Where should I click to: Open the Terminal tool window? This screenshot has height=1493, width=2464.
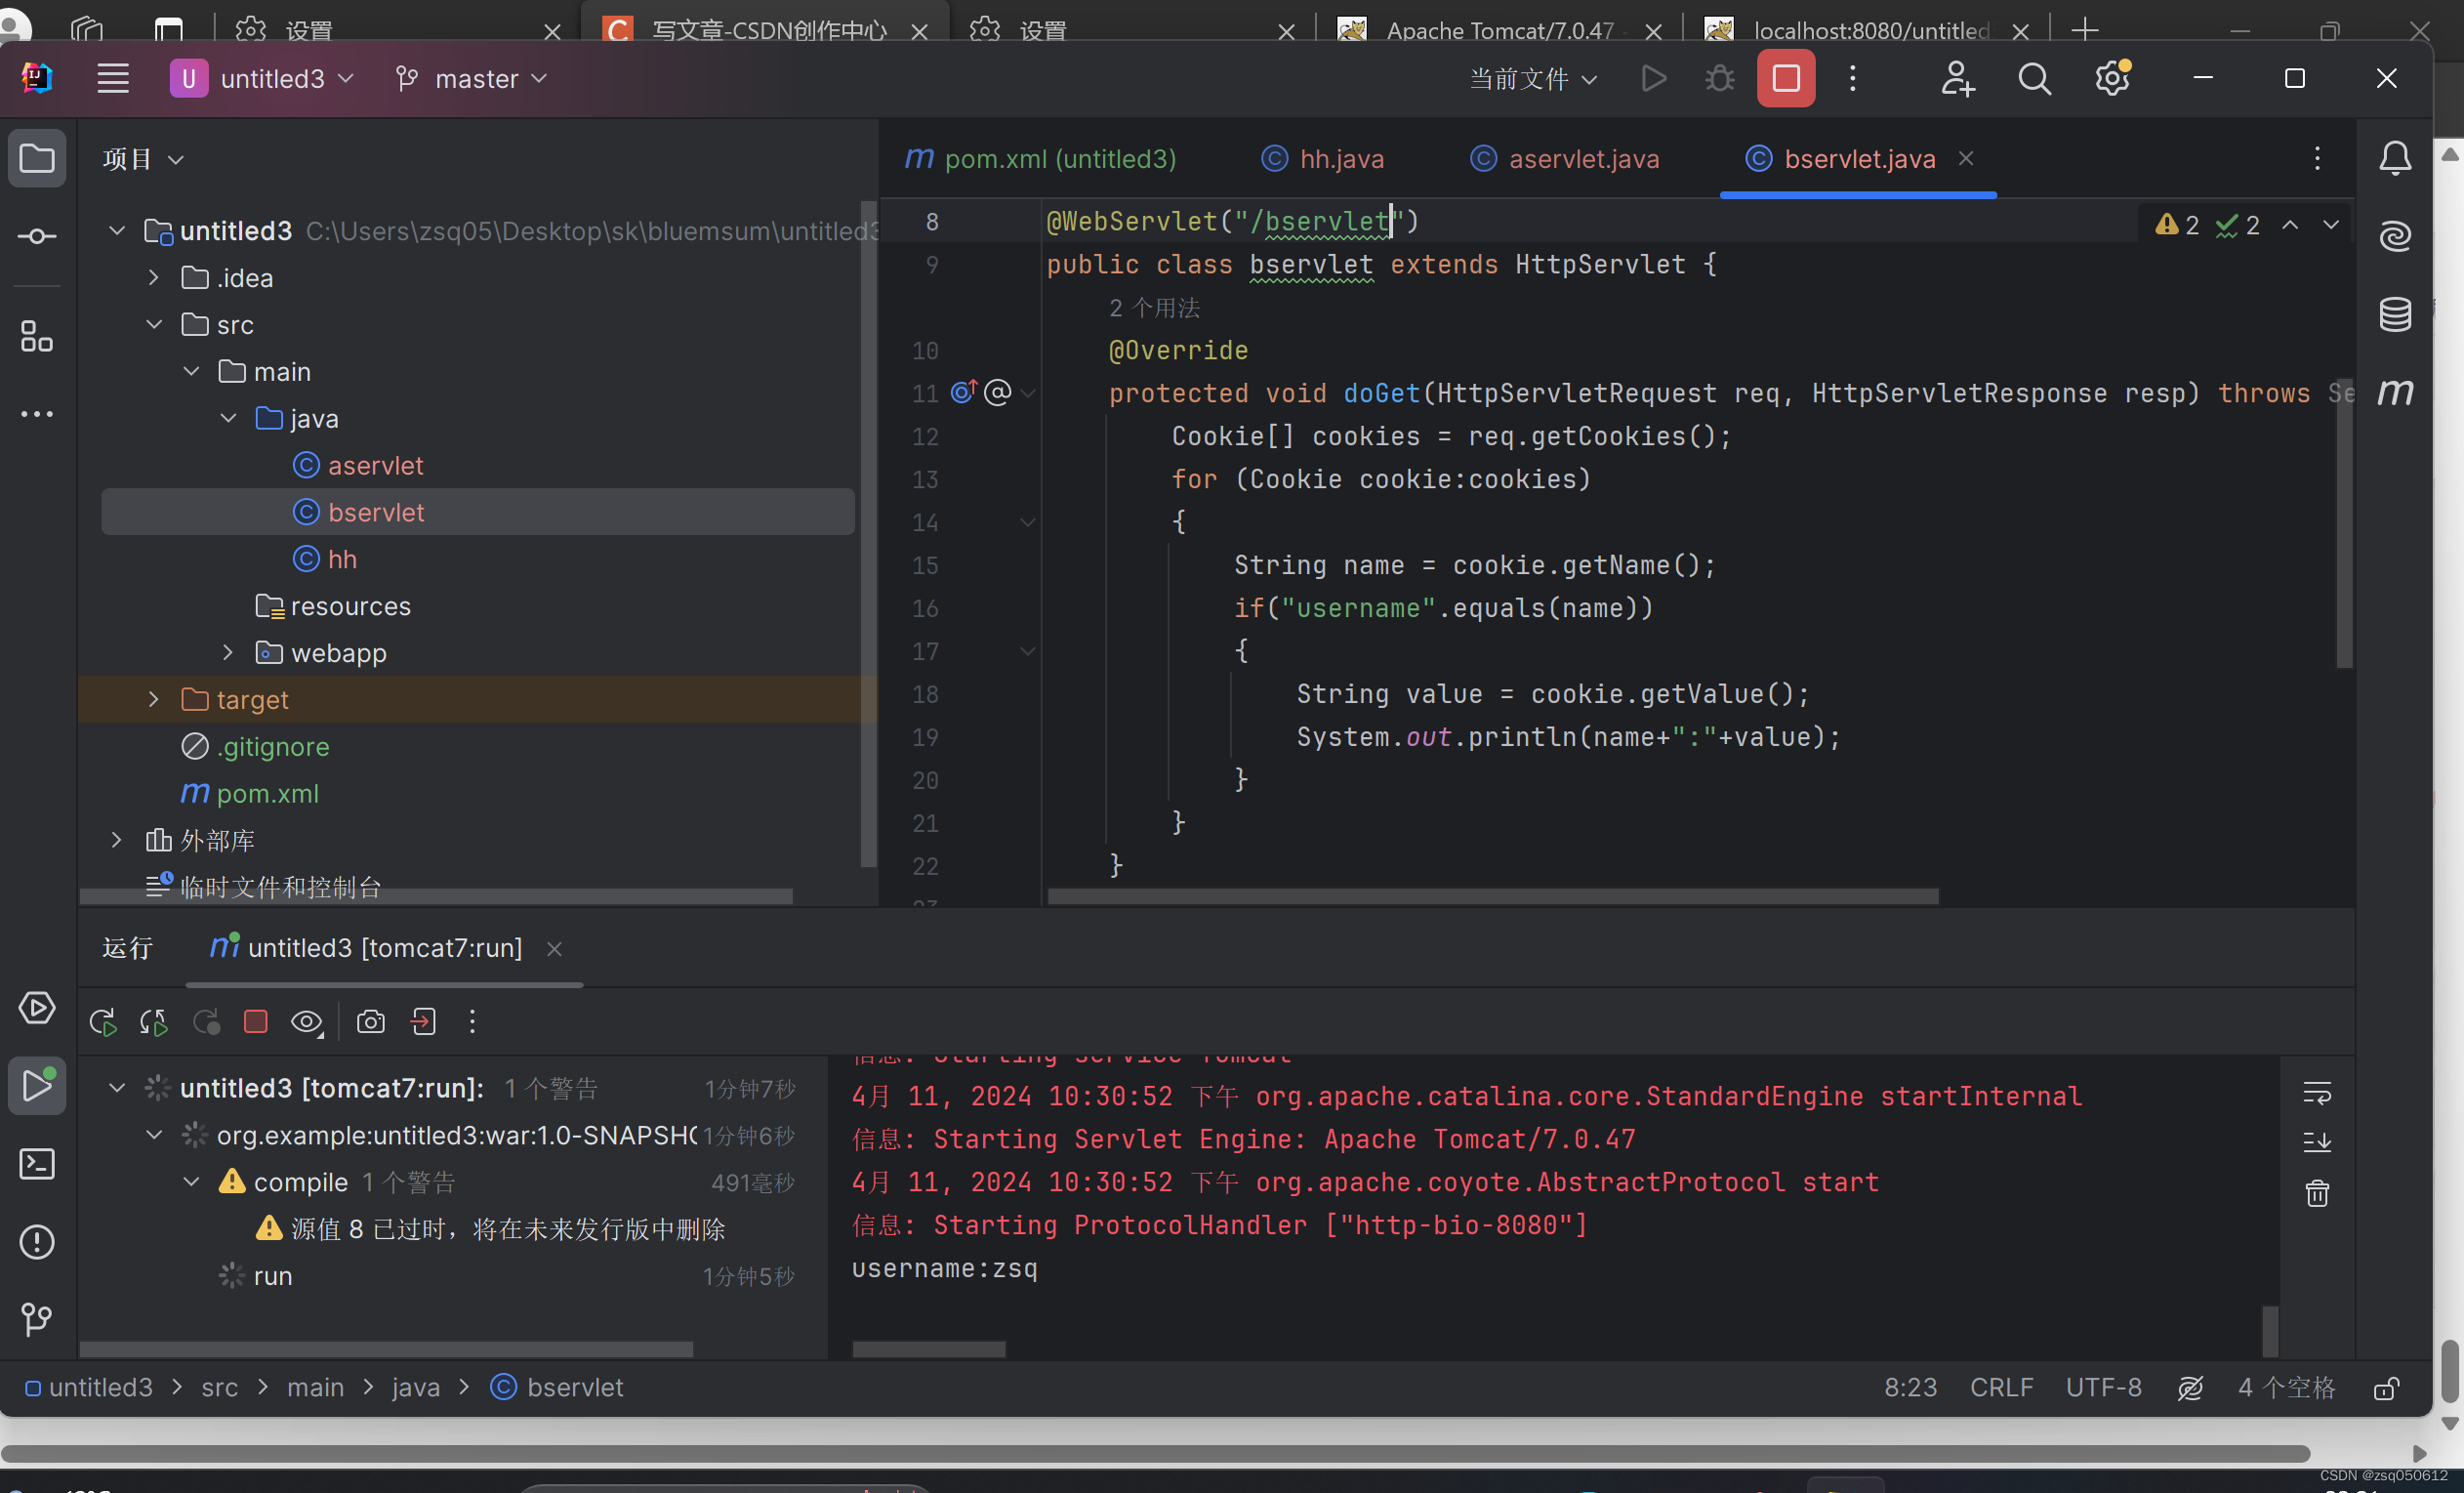37,1164
